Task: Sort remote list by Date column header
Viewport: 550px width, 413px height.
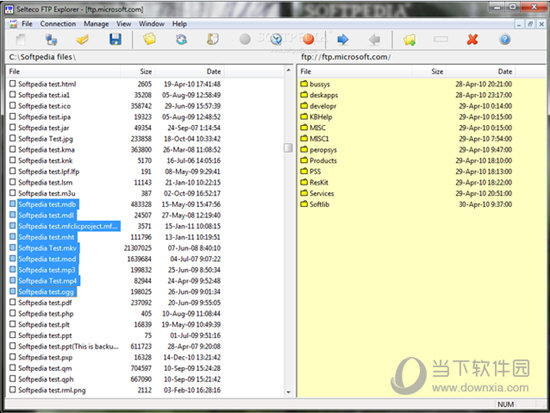Action: tap(481, 72)
